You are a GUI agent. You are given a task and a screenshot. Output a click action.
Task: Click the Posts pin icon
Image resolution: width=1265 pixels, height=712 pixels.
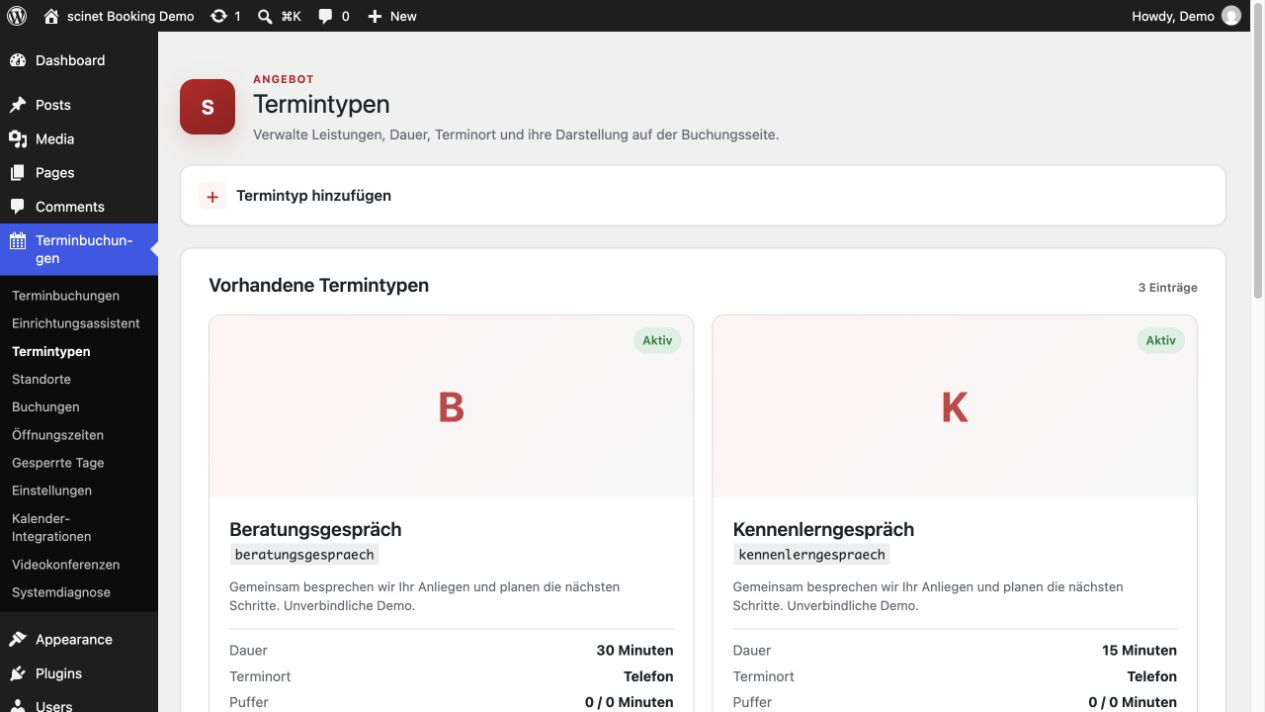coord(17,105)
